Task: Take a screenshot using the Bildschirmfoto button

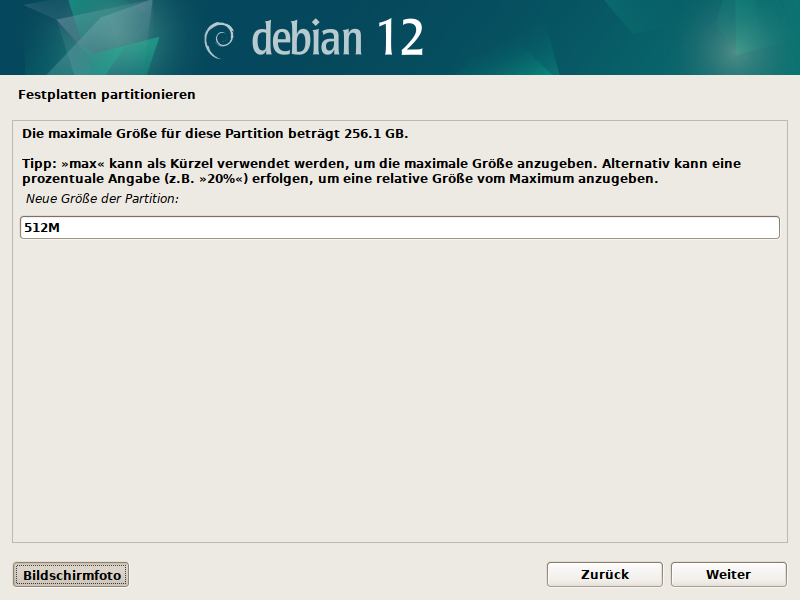Action: (x=71, y=575)
